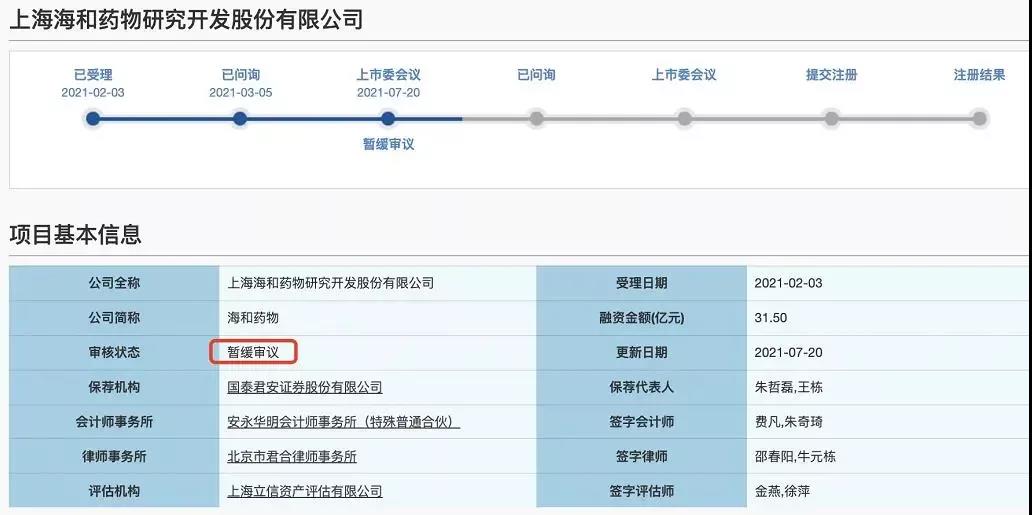Click the 审核状态 row header

pos(114,352)
